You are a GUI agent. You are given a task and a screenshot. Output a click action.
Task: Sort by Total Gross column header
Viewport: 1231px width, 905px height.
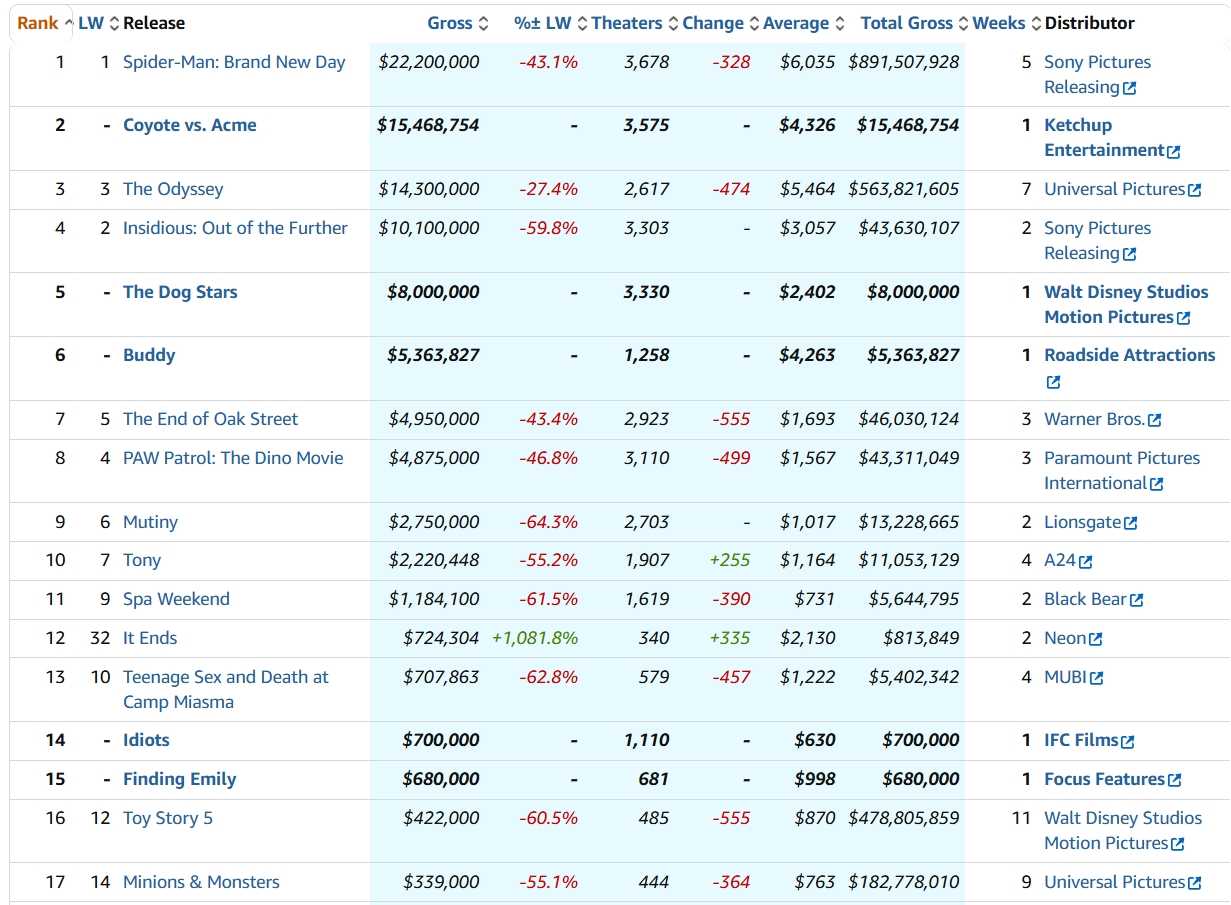click(907, 23)
